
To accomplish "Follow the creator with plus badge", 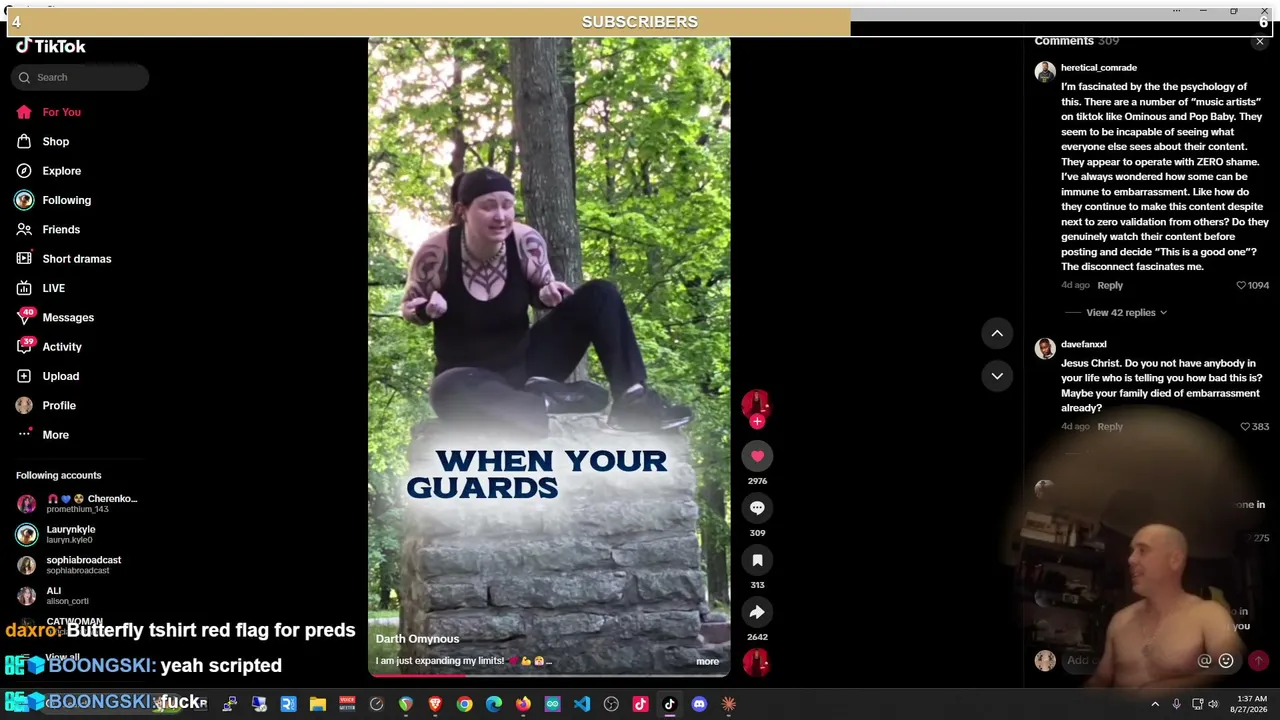I will click(x=757, y=422).
